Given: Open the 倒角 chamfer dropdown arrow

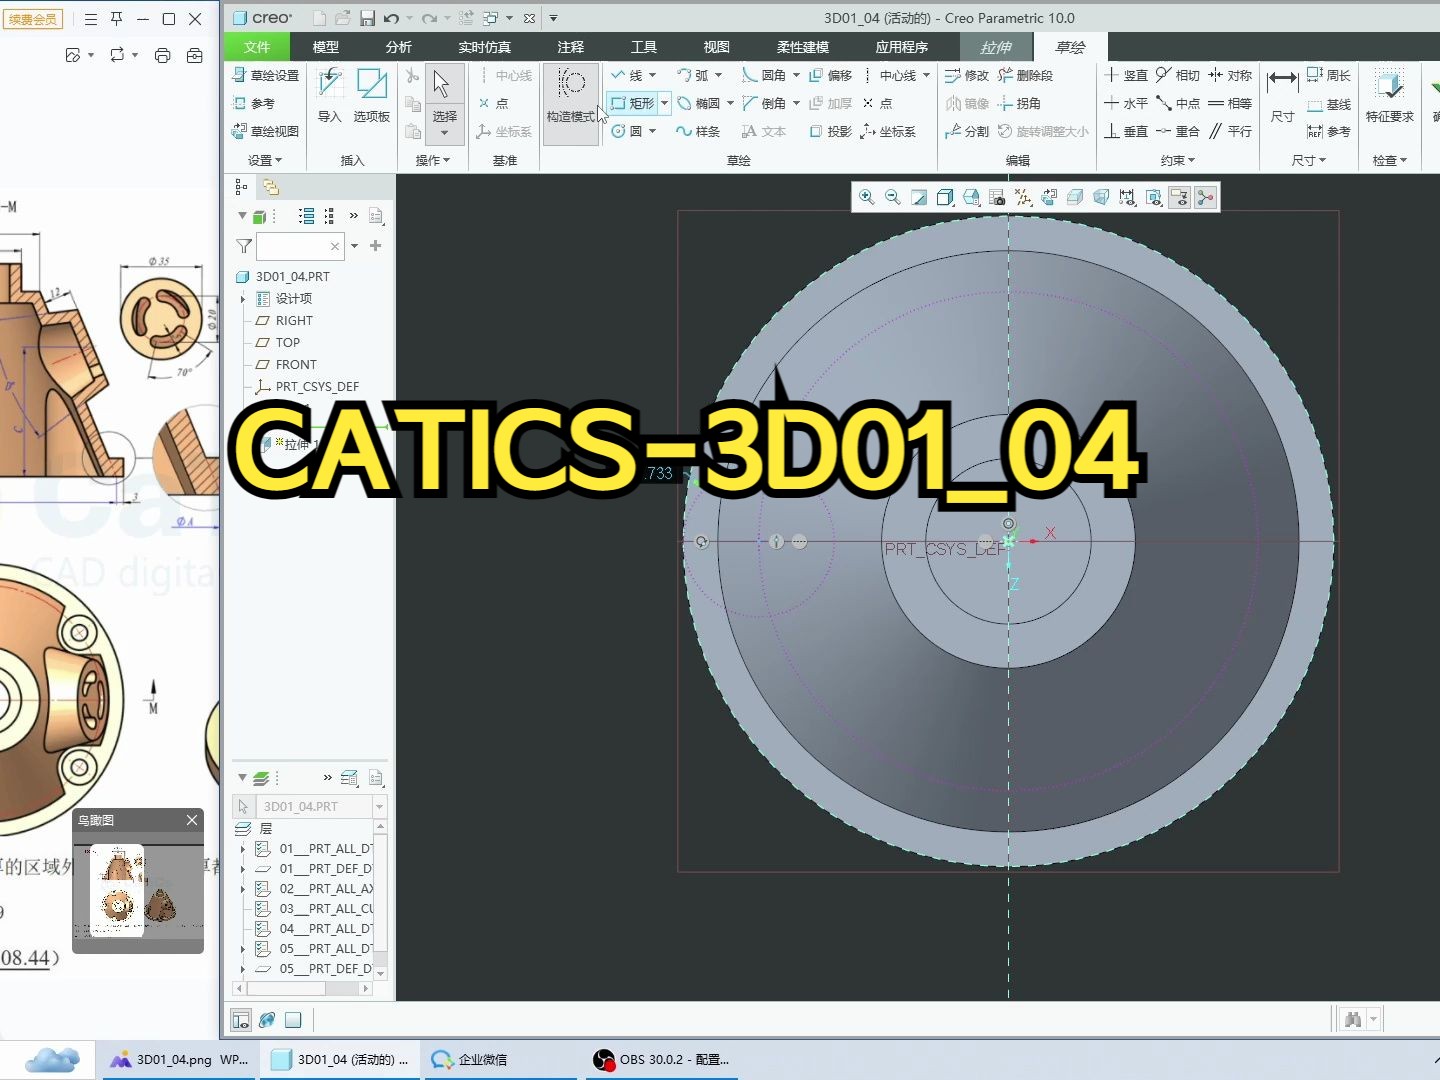Looking at the screenshot, I should point(796,103).
